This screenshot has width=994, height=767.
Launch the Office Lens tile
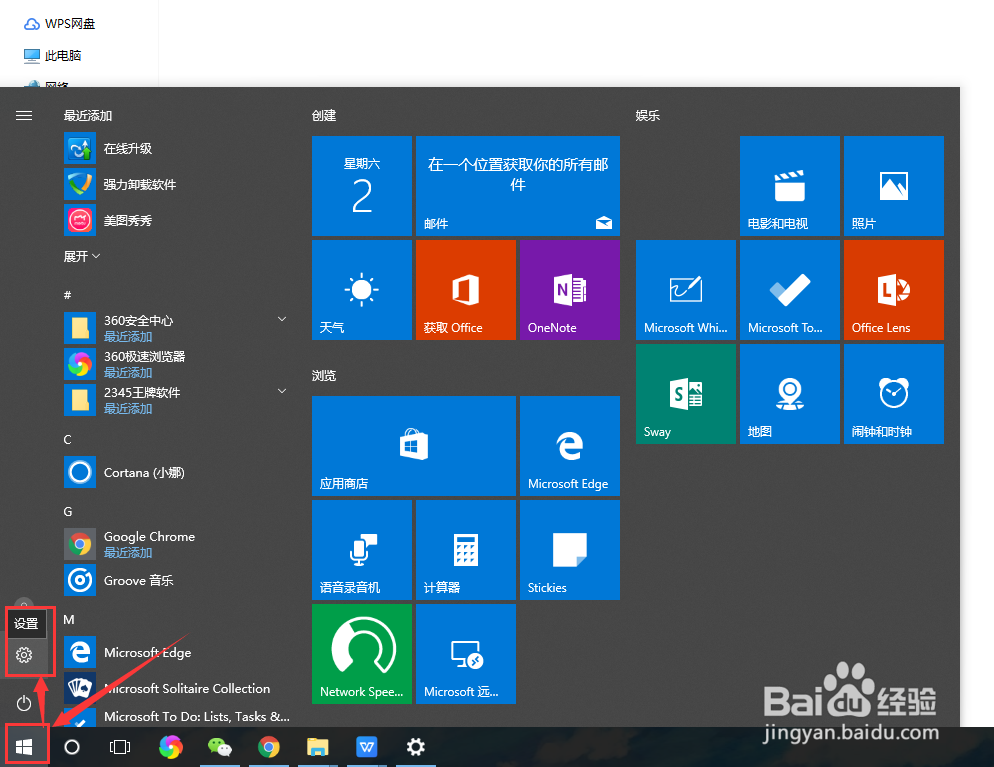tap(892, 289)
